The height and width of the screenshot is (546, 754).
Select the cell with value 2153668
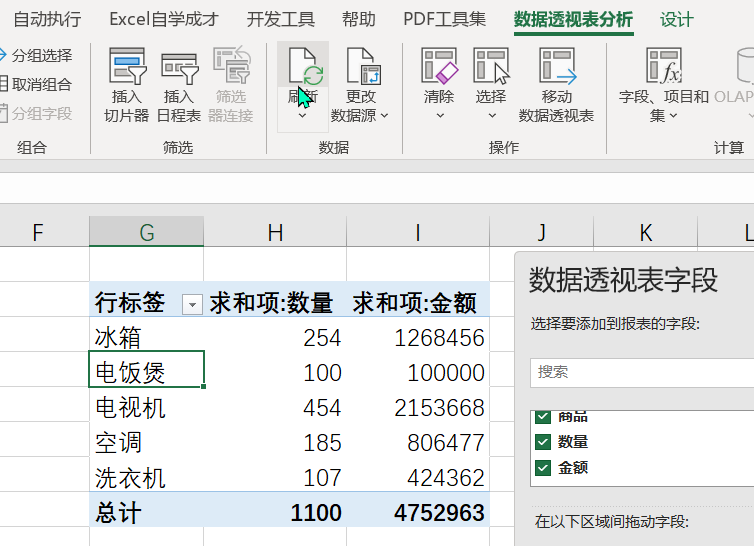[418, 405]
